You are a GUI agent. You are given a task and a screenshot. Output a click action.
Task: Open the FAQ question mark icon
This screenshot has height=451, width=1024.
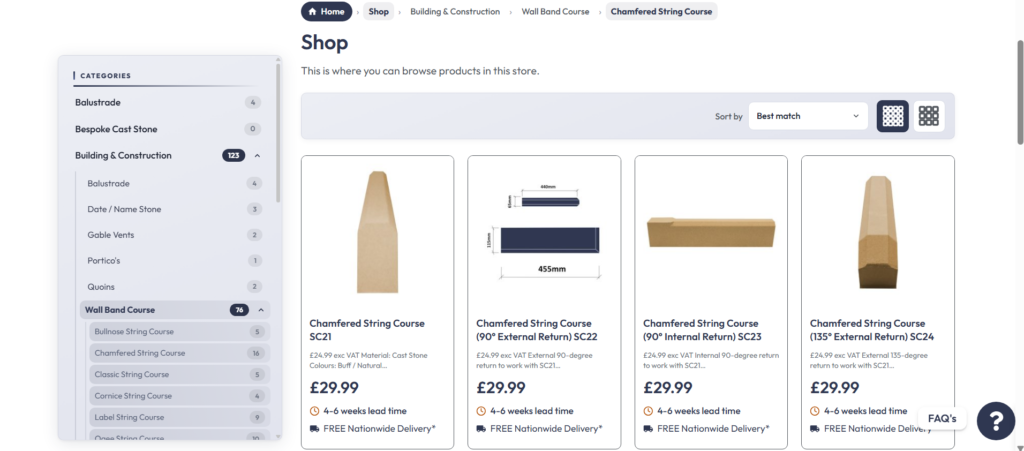pos(995,421)
